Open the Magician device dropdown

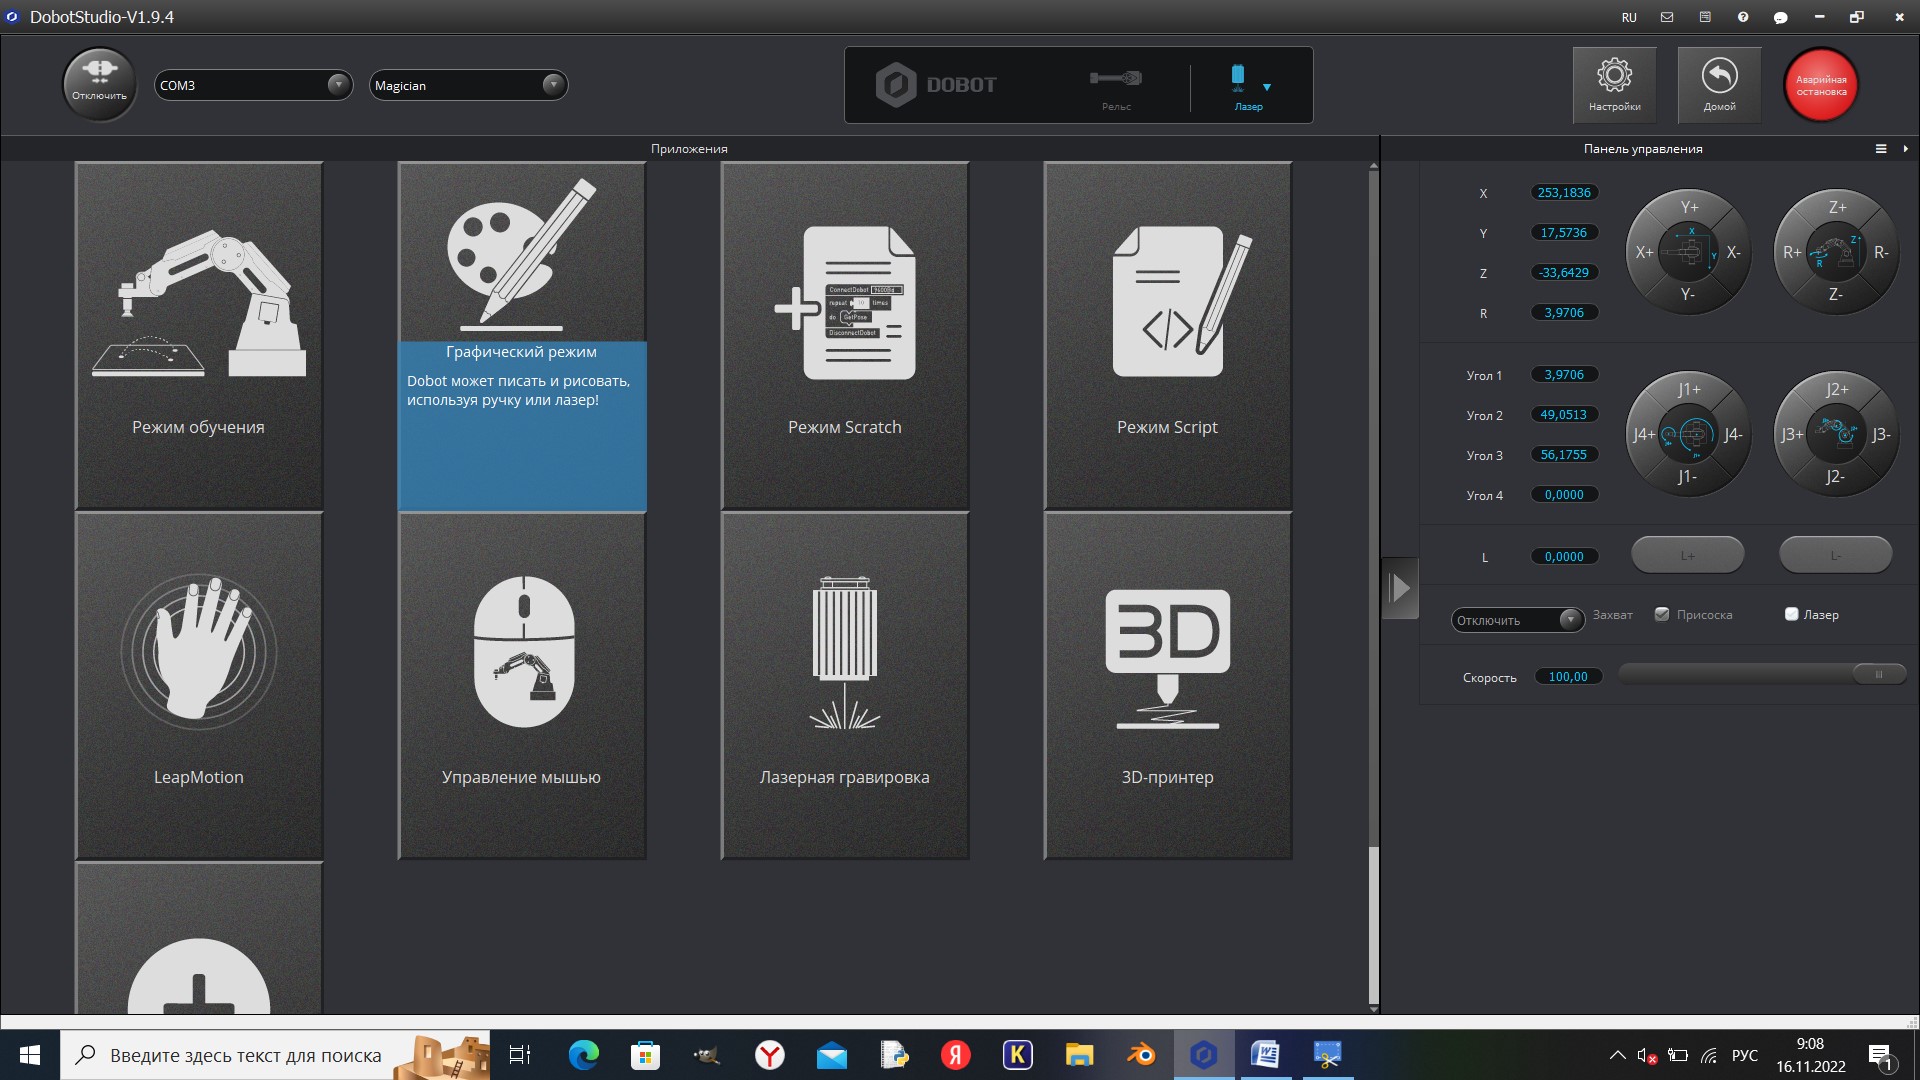[468, 85]
